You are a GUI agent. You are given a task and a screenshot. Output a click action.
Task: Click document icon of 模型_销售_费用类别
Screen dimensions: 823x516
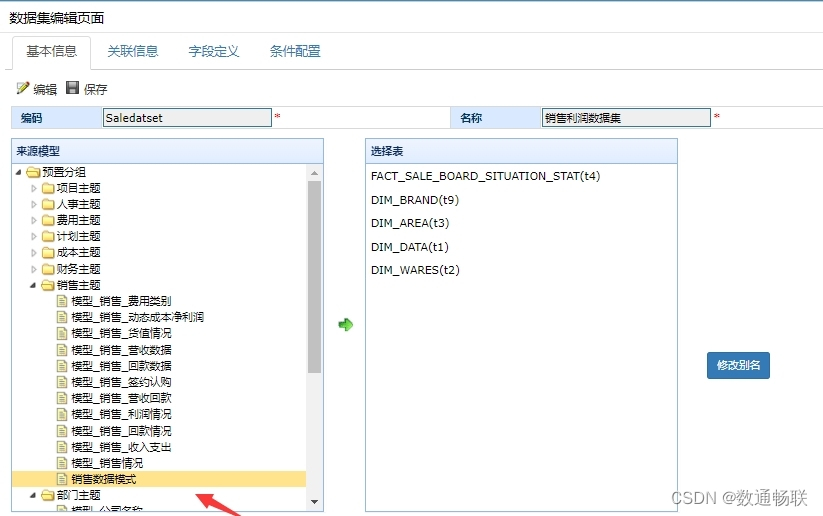pyautogui.click(x=62, y=301)
